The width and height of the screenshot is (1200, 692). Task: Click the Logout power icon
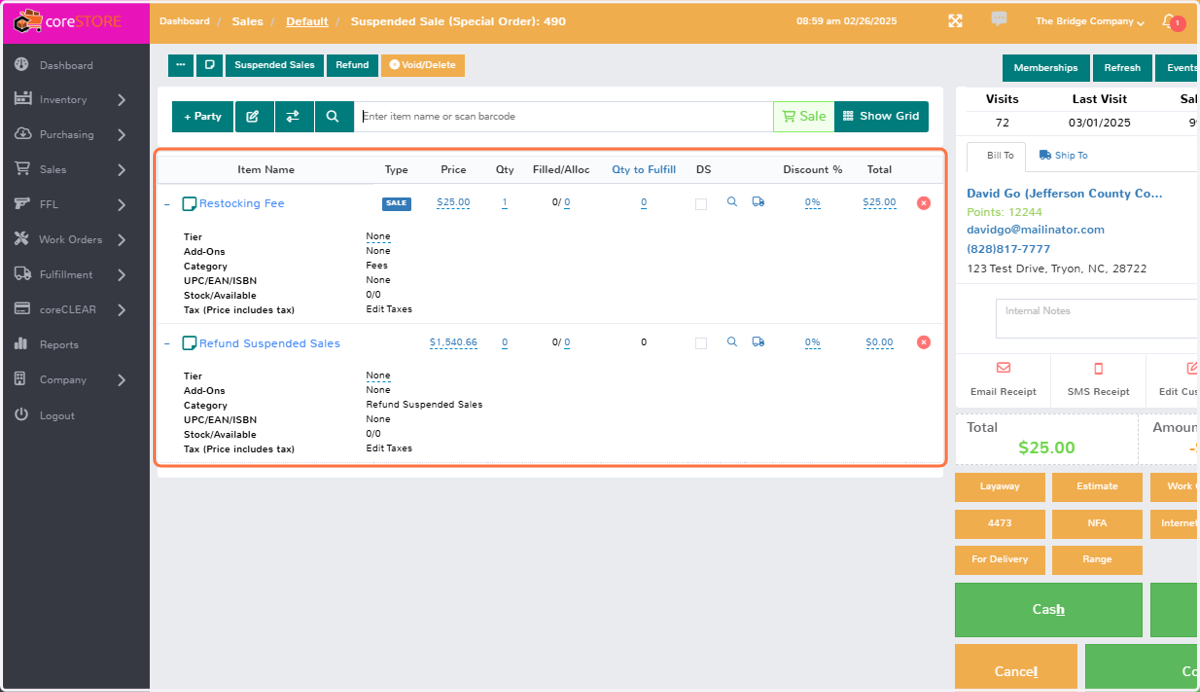pos(21,414)
